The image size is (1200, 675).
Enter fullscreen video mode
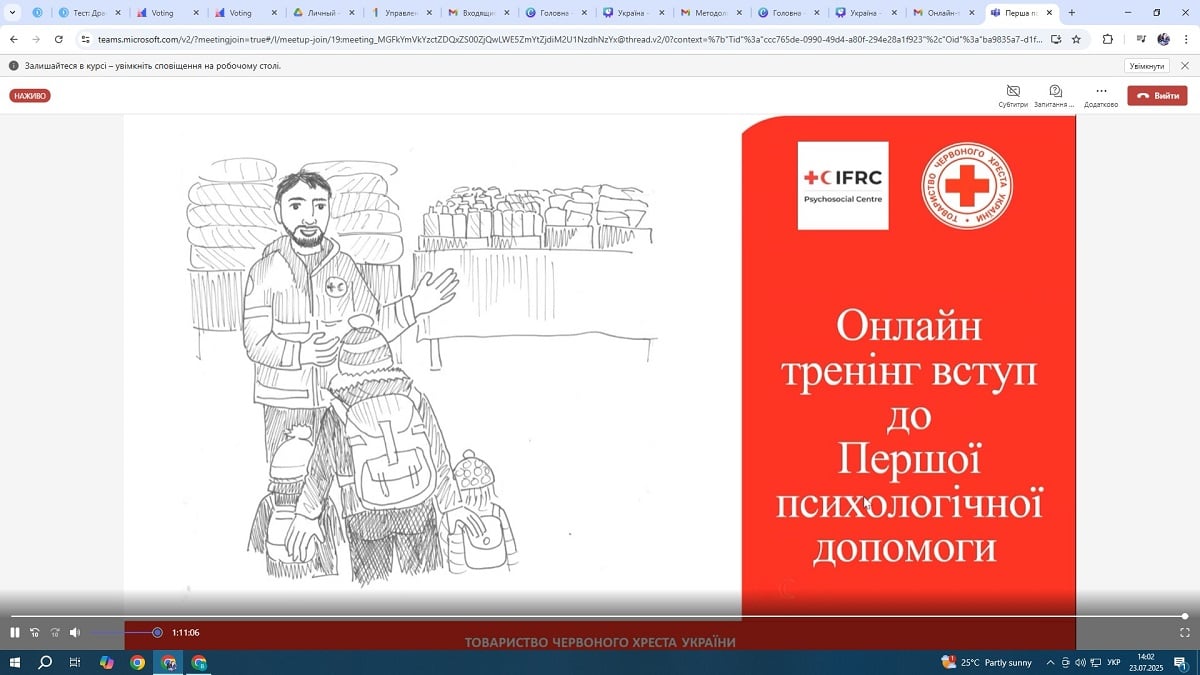click(x=1185, y=632)
